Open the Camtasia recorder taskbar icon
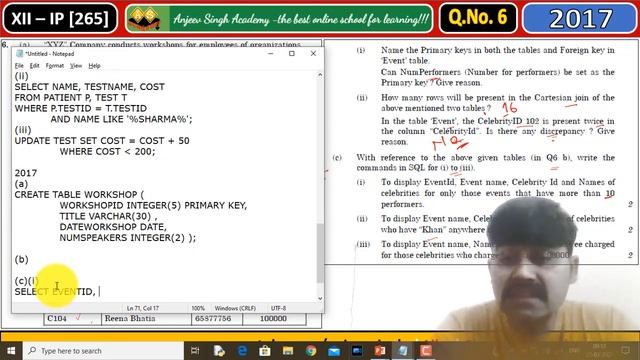Viewport: 640px width, 360px height. pos(426,351)
